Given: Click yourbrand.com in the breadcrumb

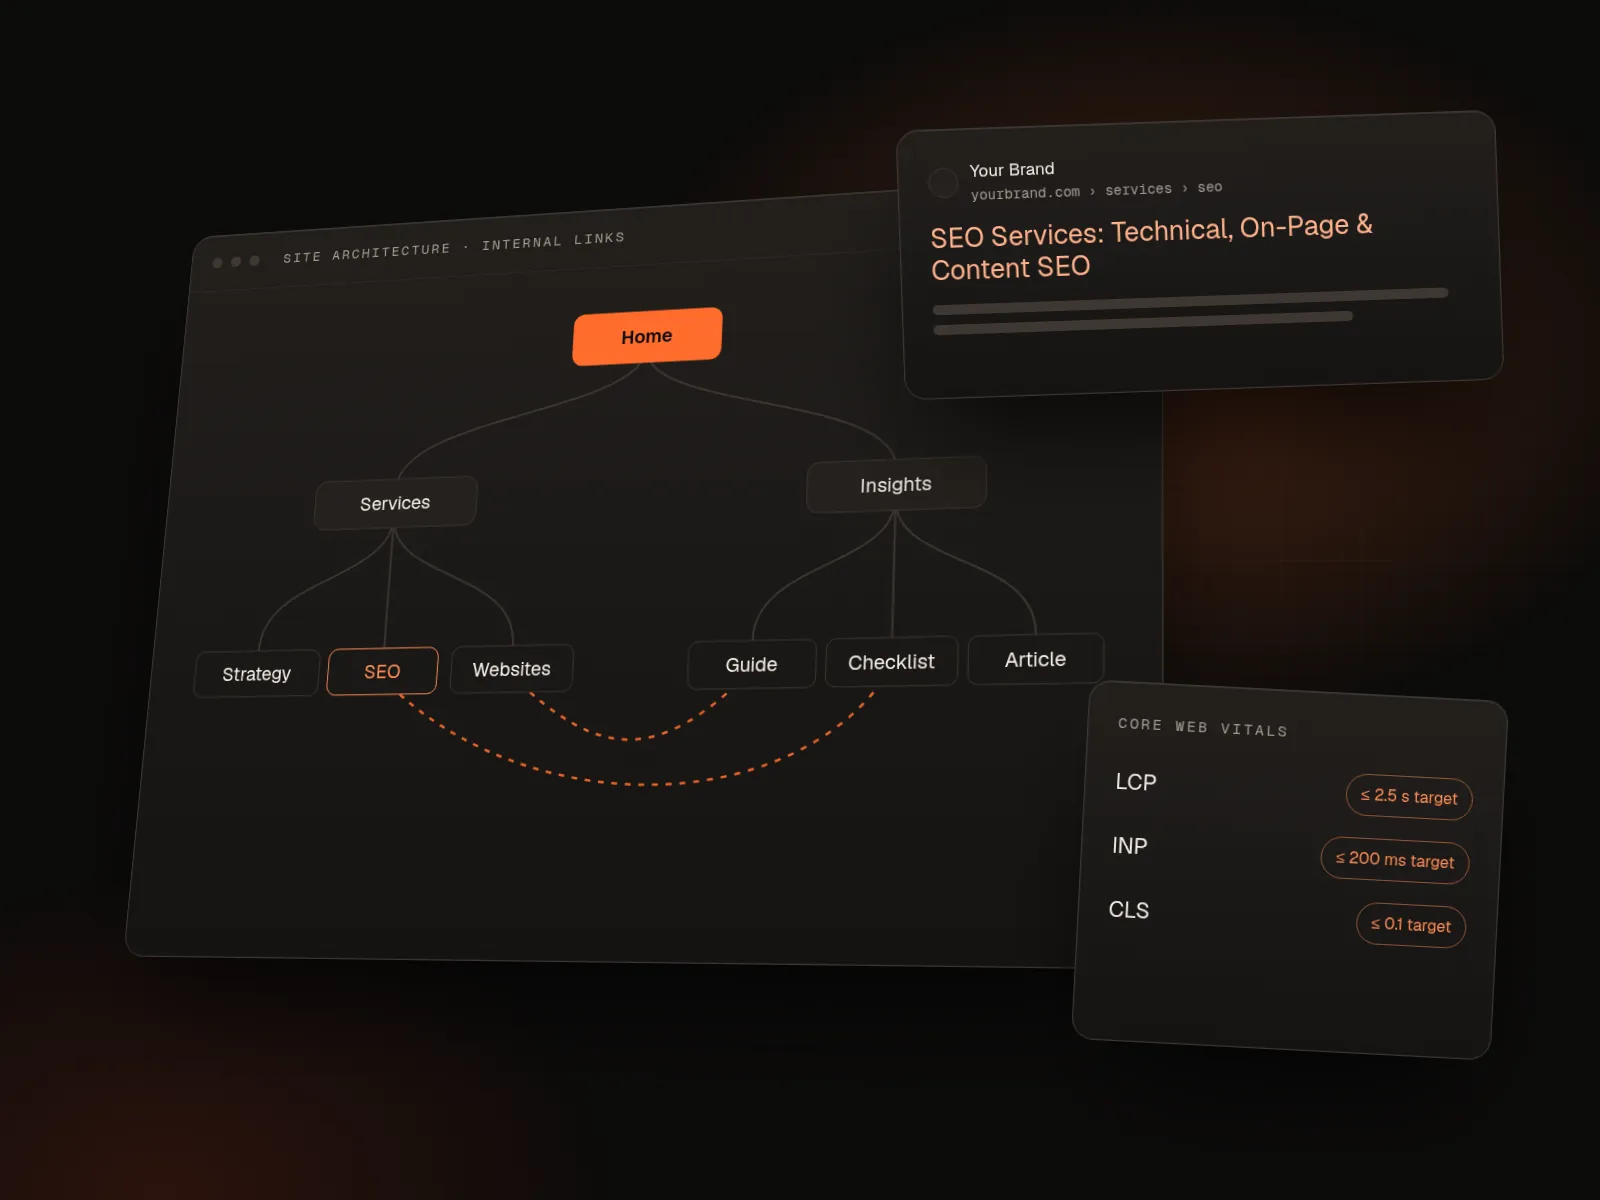Looking at the screenshot, I should pyautogui.click(x=1025, y=193).
